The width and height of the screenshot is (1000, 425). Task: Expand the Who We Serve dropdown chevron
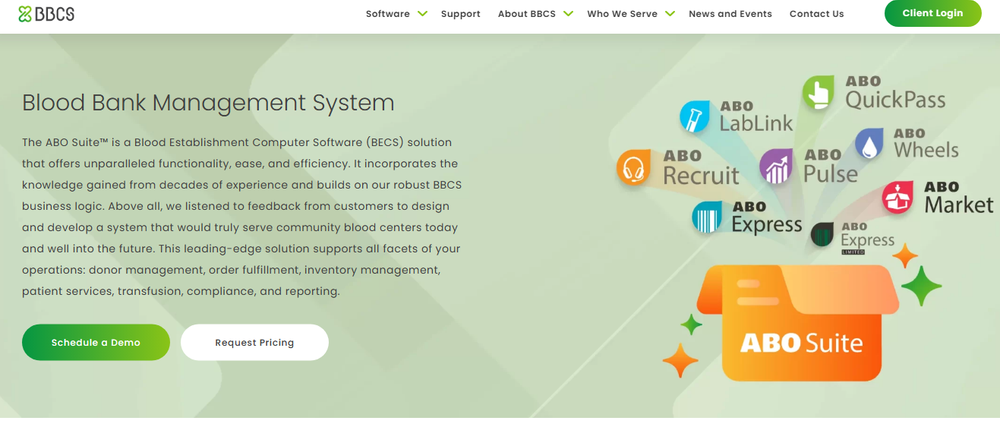[x=670, y=13]
